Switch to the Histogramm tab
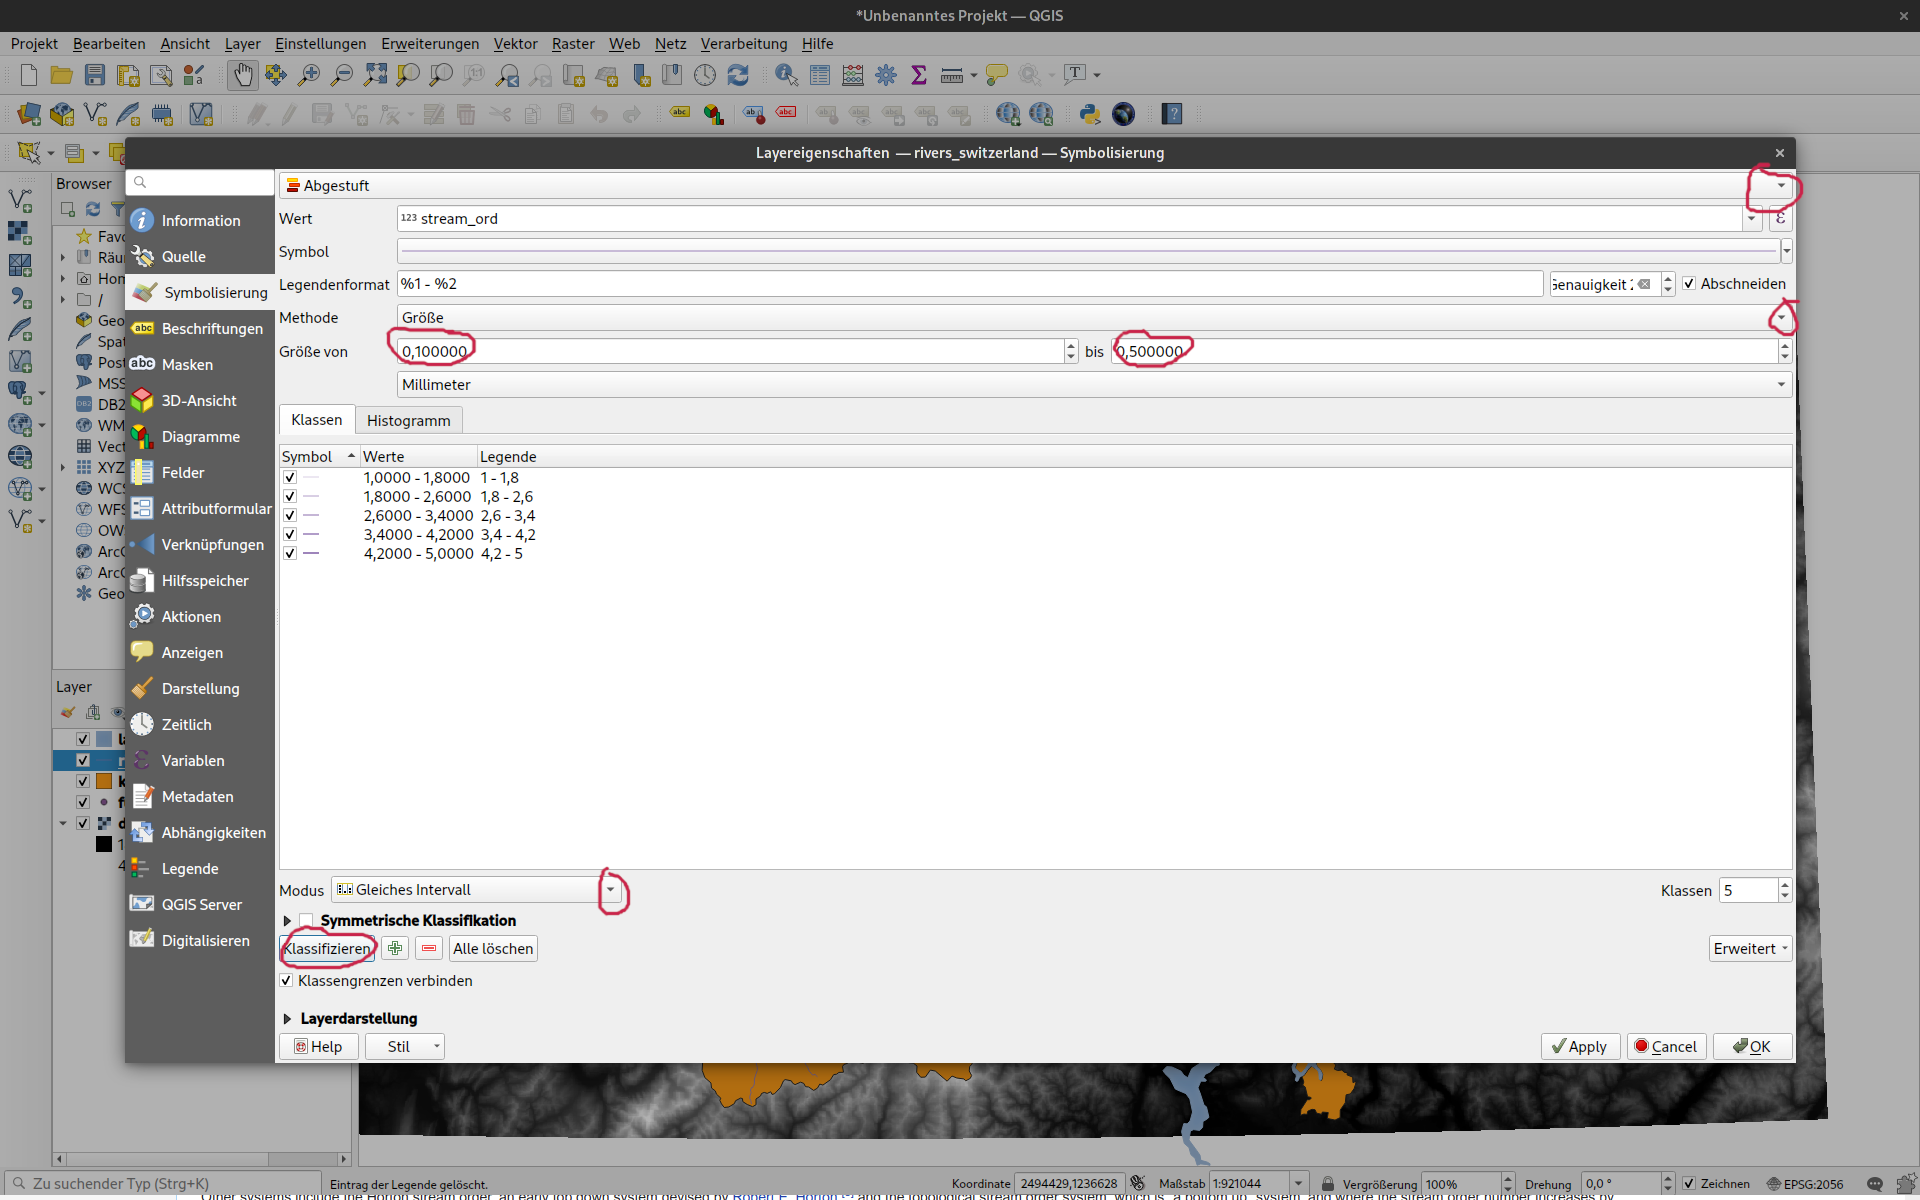The image size is (1920, 1200). [x=408, y=421]
